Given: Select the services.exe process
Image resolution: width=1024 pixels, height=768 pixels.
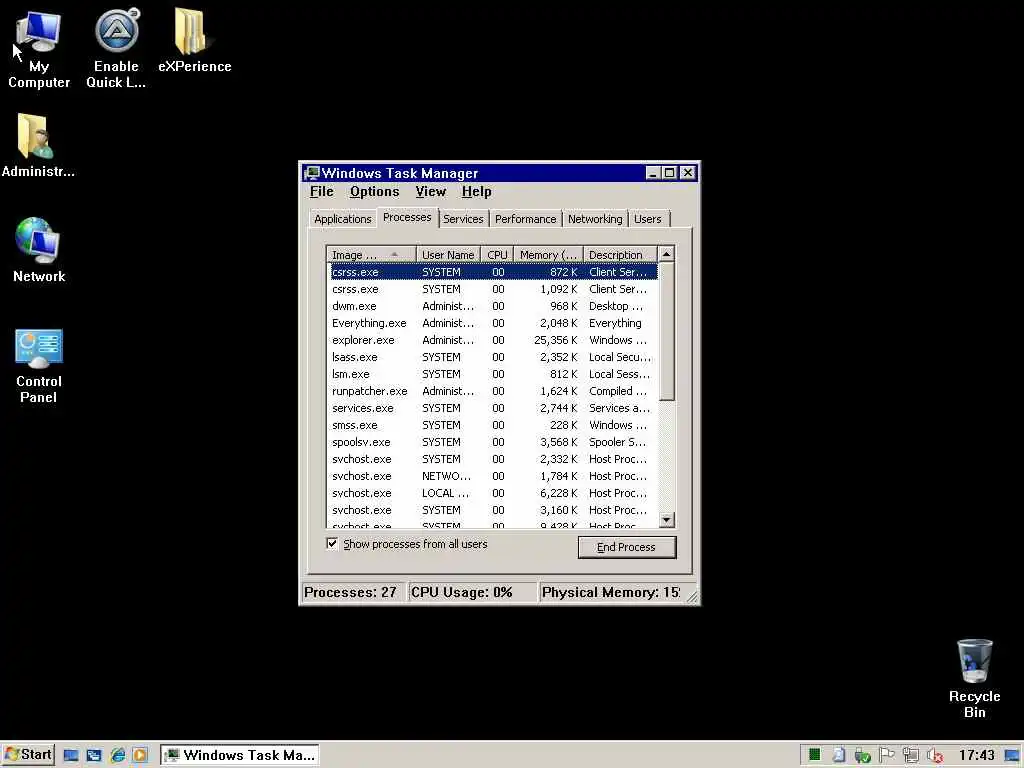Looking at the screenshot, I should (x=492, y=408).
